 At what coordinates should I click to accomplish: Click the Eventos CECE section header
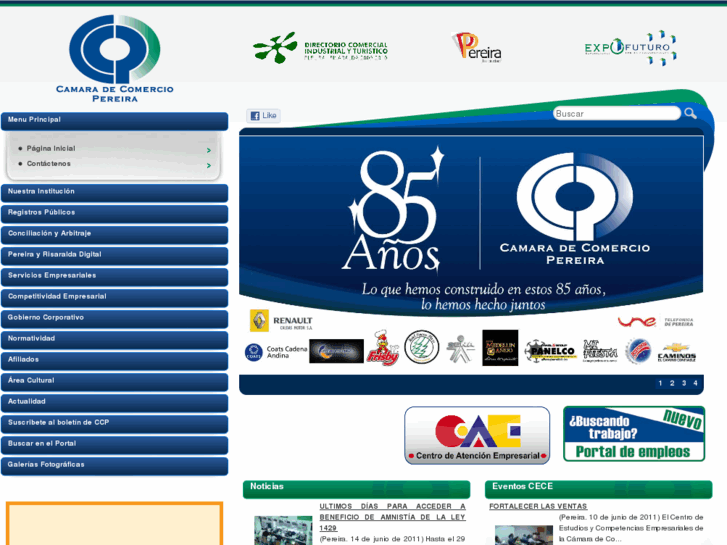pyautogui.click(x=599, y=489)
